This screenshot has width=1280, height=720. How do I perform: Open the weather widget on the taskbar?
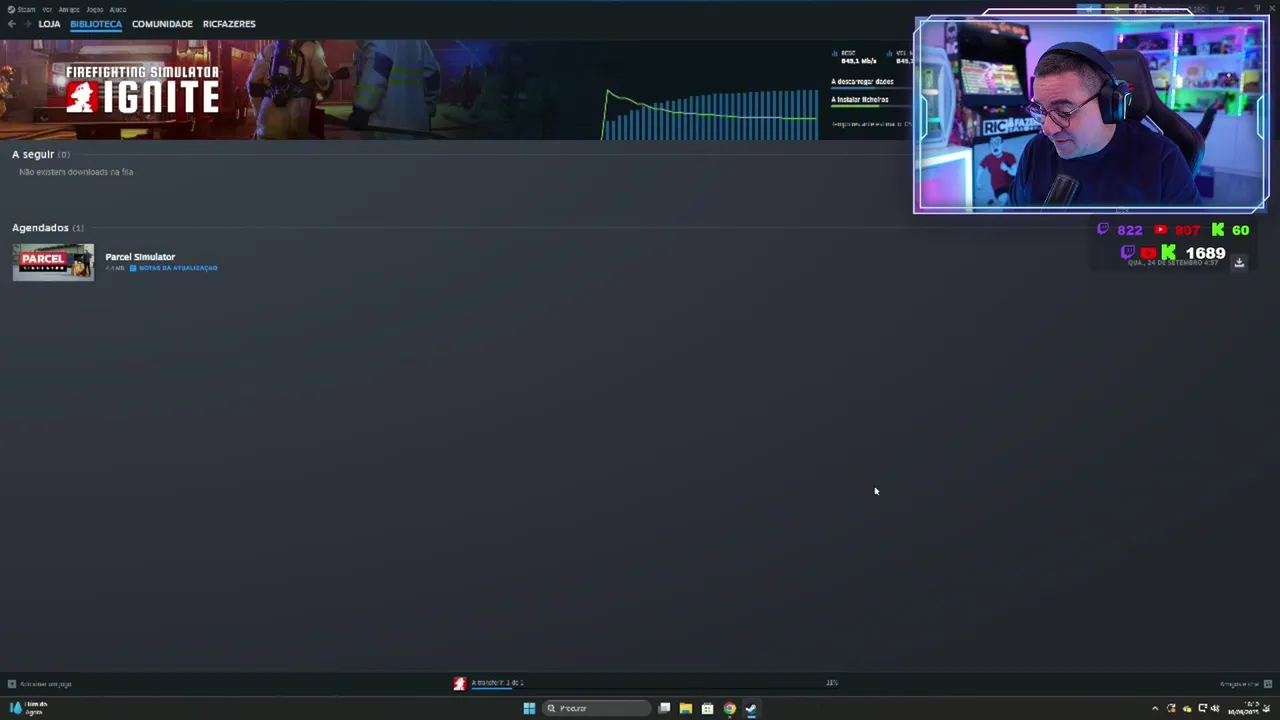pos(28,708)
